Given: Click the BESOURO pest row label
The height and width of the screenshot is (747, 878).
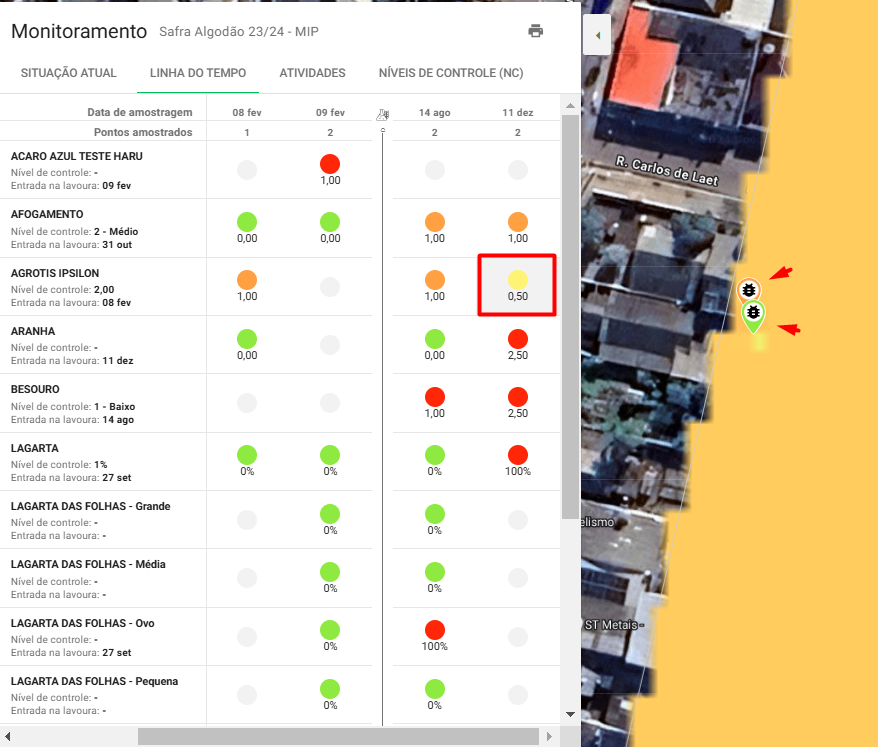Looking at the screenshot, I should coord(35,389).
